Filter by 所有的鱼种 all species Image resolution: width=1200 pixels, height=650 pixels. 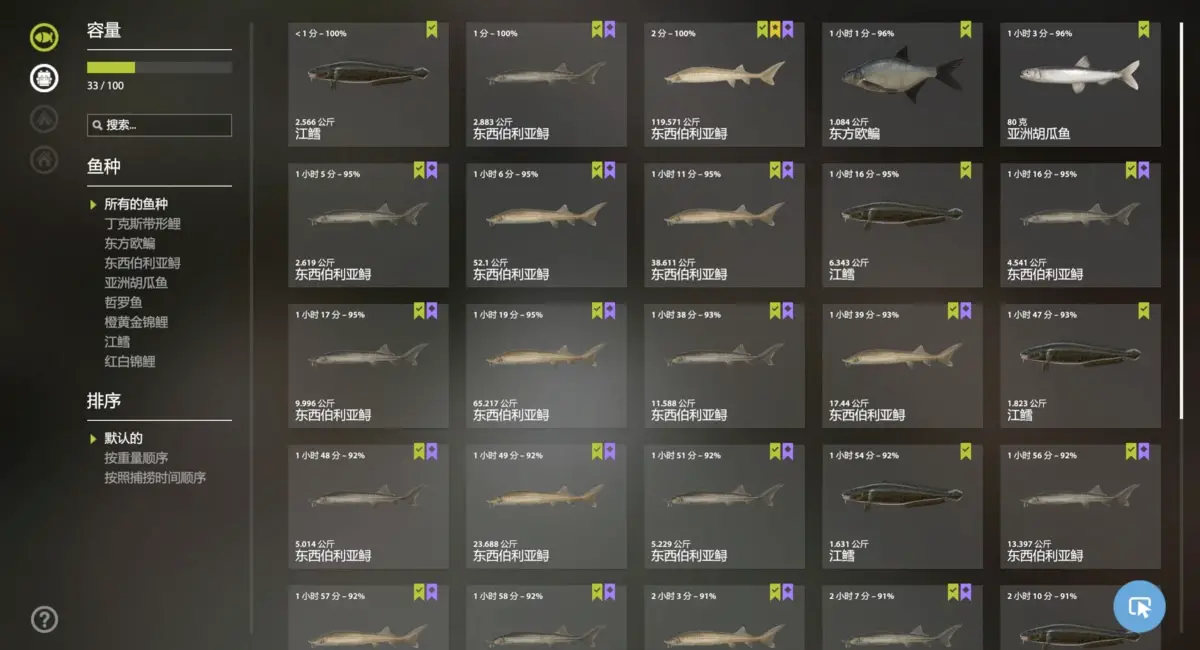click(136, 204)
